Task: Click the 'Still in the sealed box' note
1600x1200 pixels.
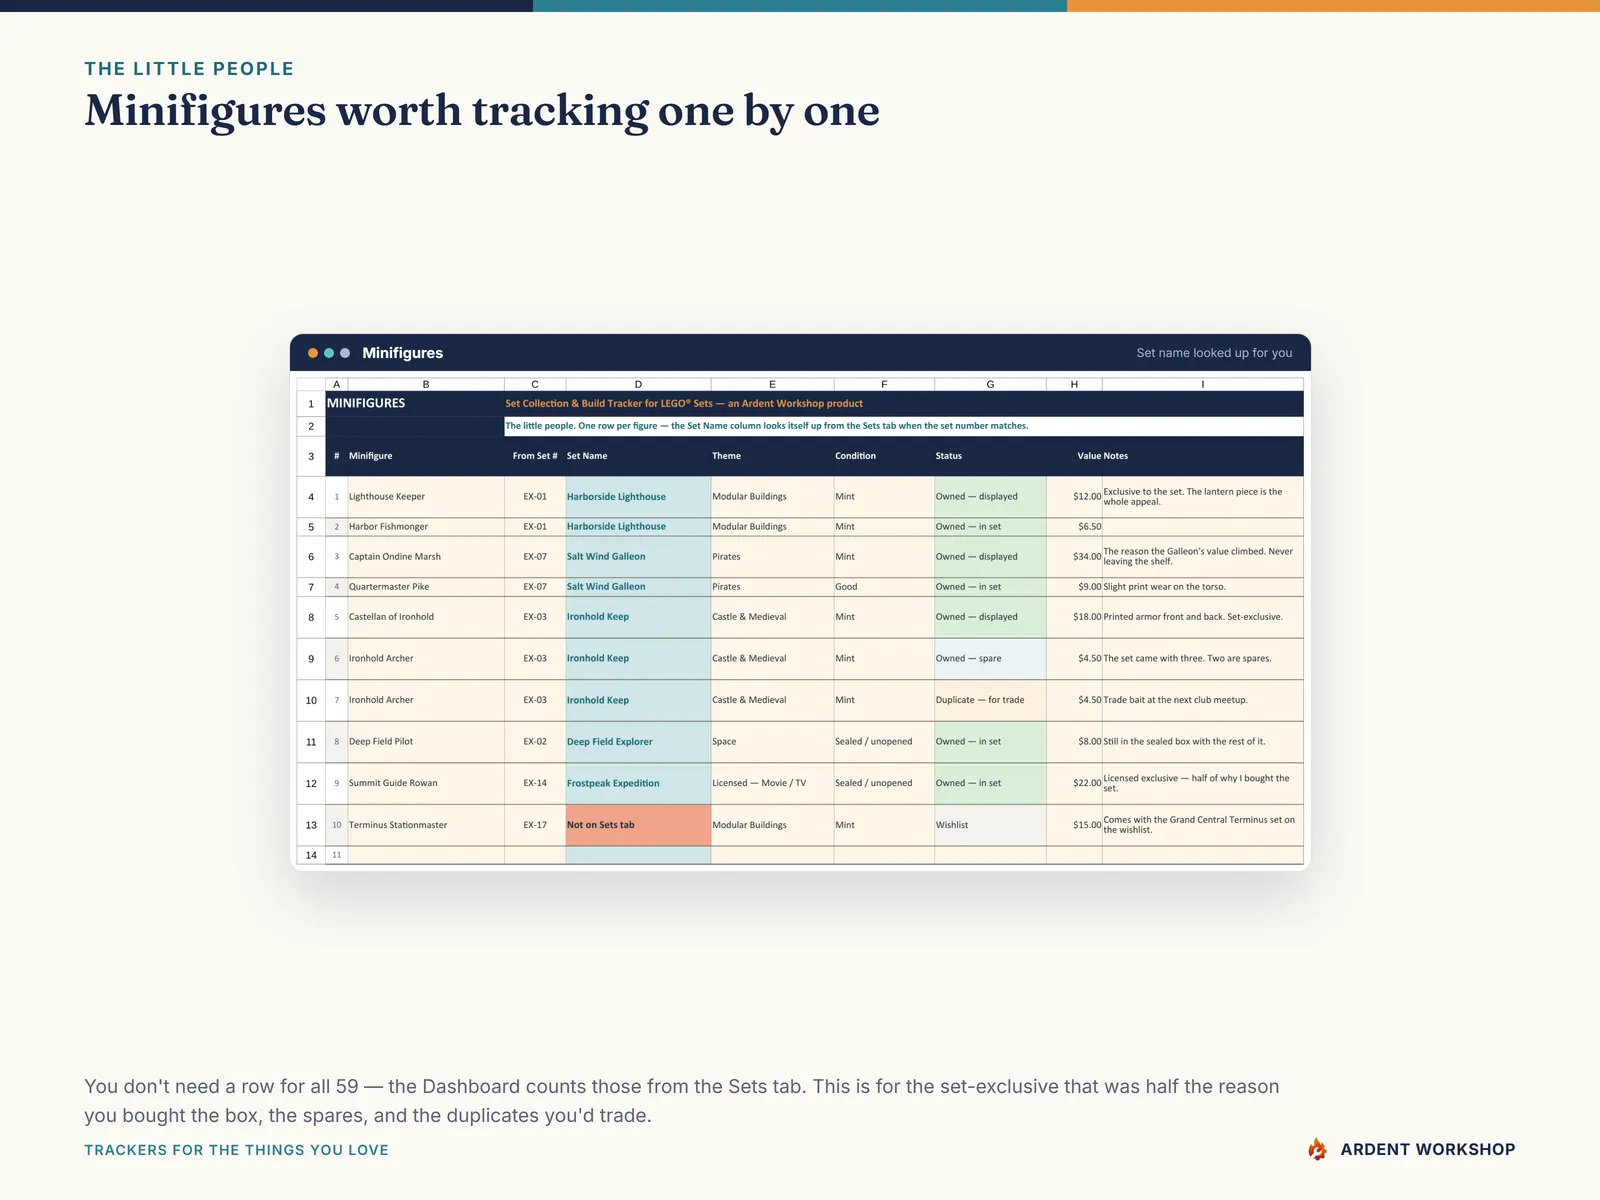Action: (x=1203, y=742)
